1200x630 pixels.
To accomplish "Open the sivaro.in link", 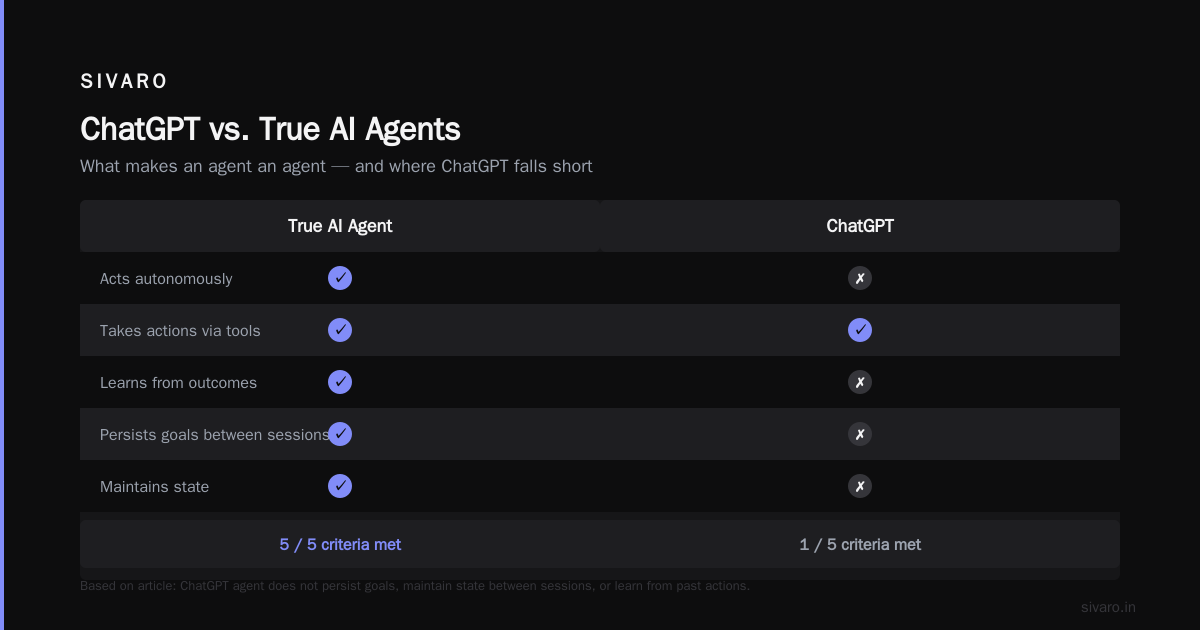I will 1108,607.
